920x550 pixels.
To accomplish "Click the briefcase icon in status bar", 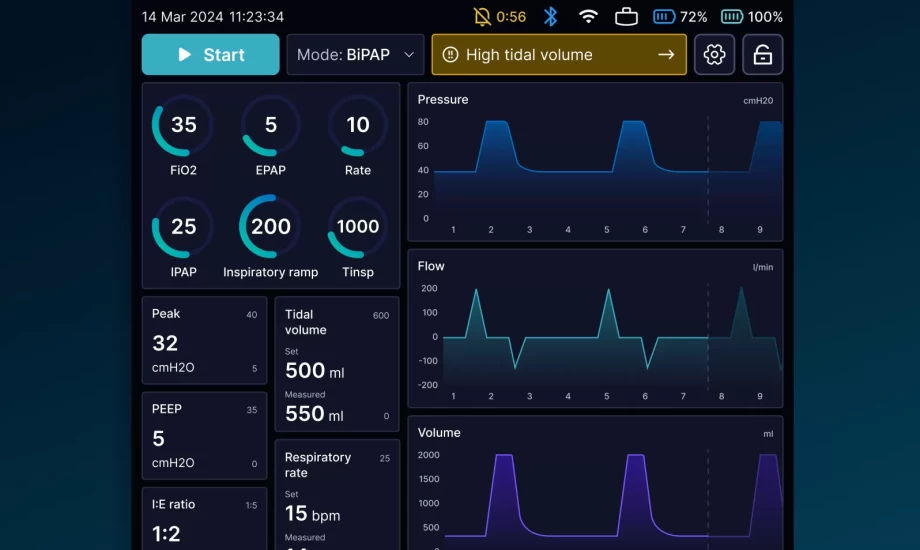I will 626,16.
